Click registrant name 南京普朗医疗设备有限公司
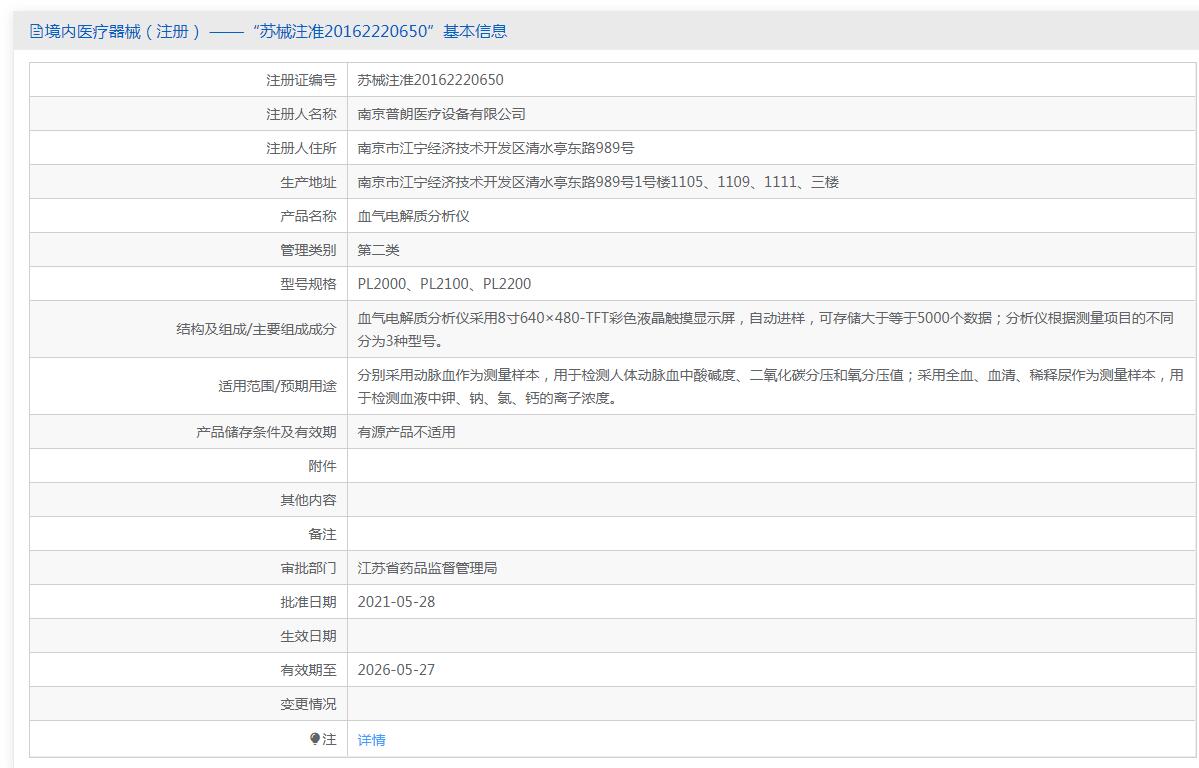This screenshot has width=1199, height=768. 441,114
